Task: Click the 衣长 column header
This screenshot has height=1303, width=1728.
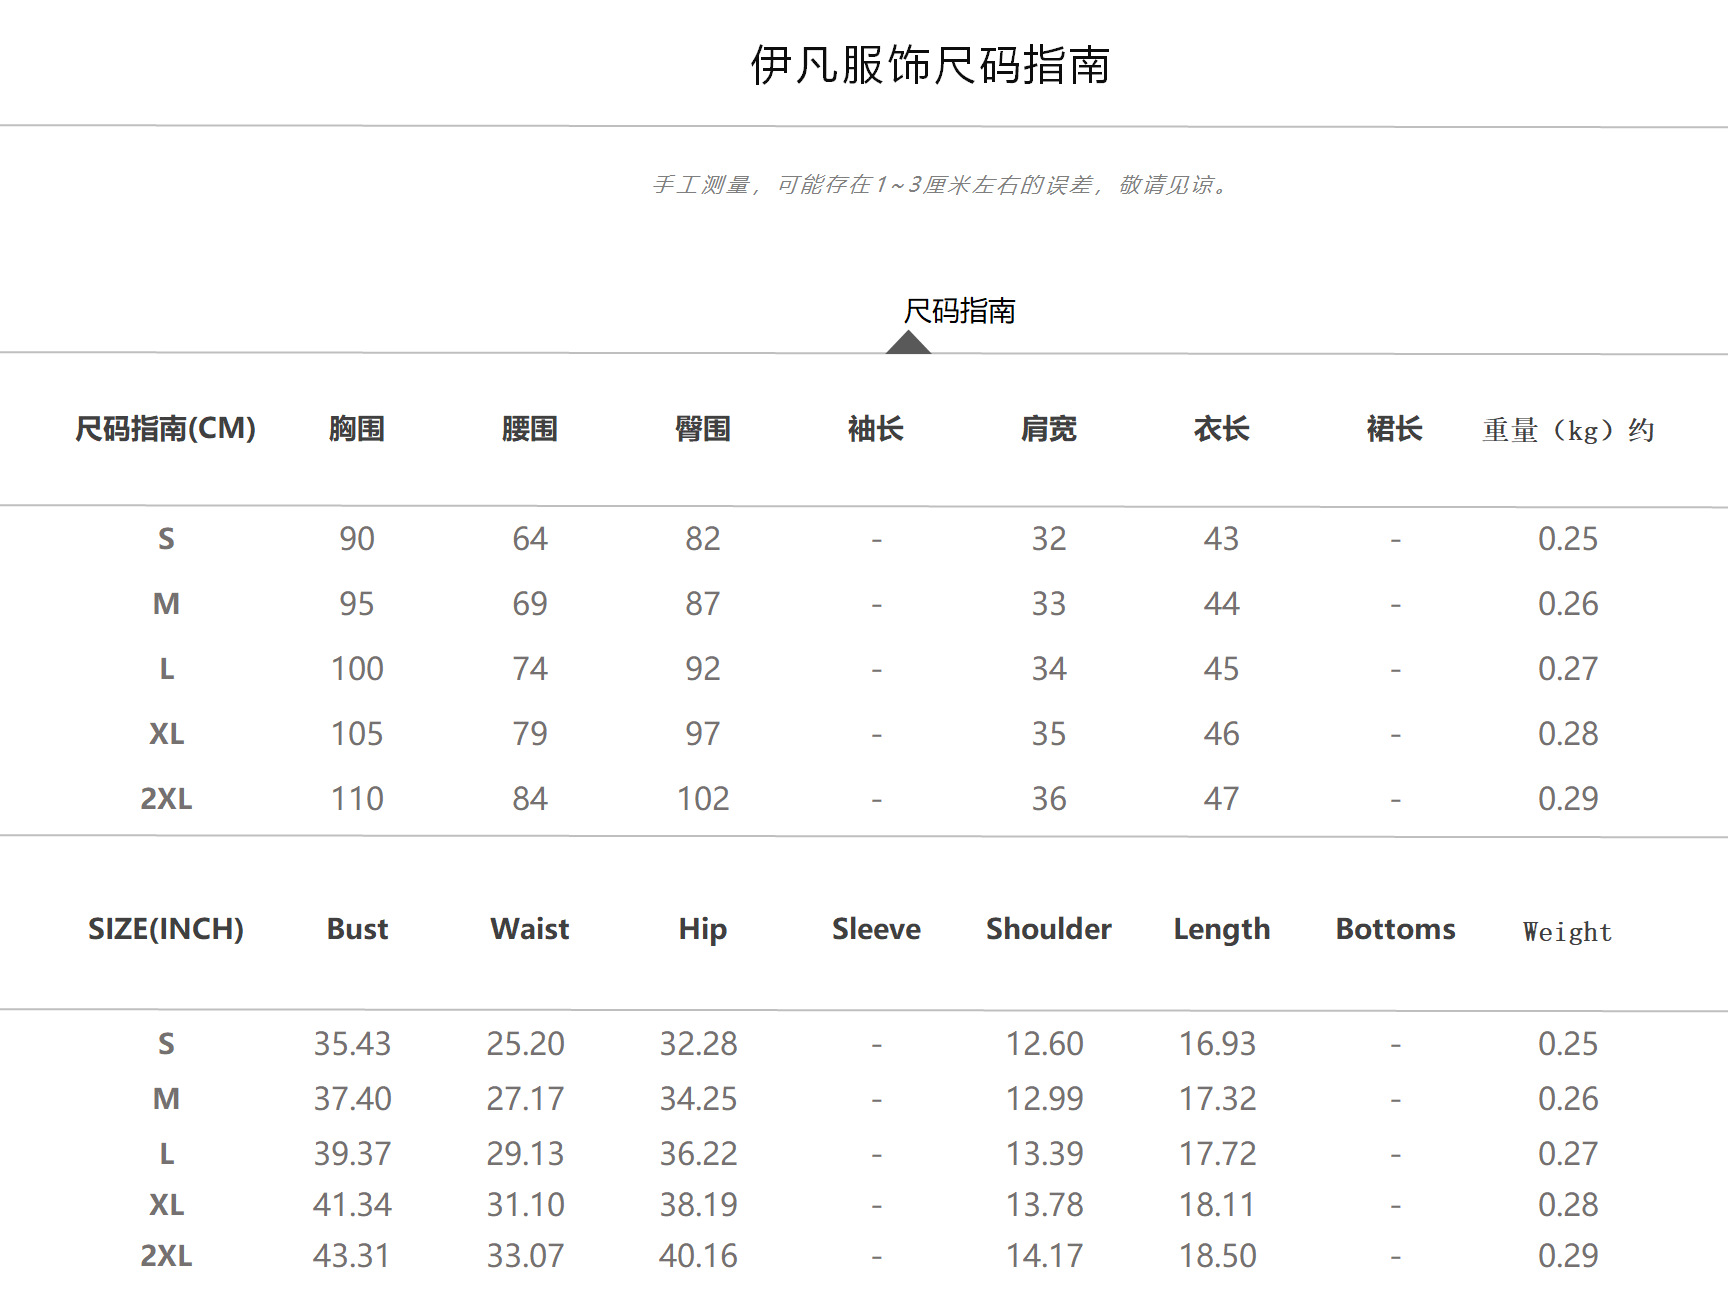Action: tap(1222, 429)
